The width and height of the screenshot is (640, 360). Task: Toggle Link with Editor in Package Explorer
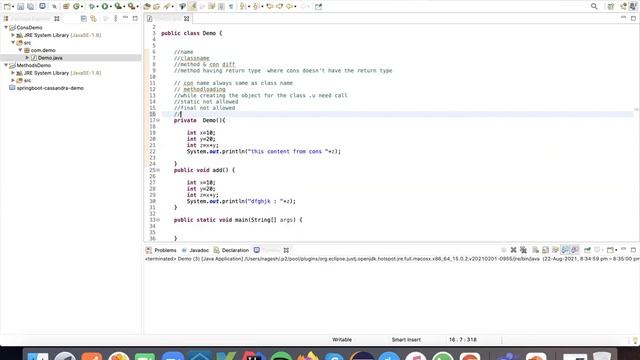[93, 18]
